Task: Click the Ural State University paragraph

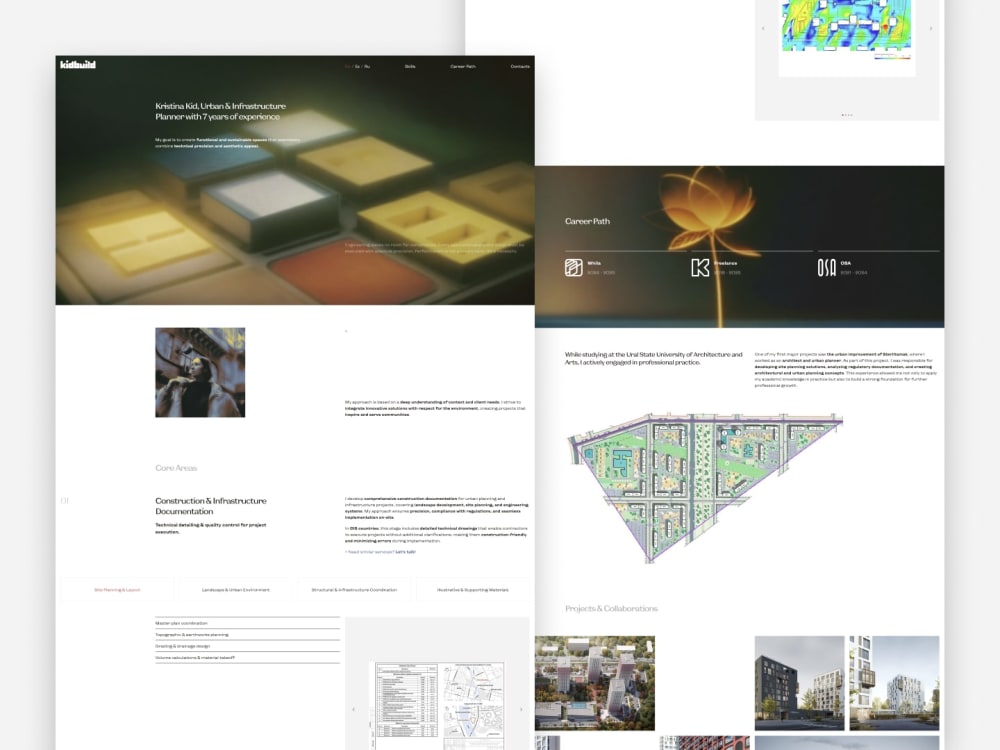Action: pos(654,358)
